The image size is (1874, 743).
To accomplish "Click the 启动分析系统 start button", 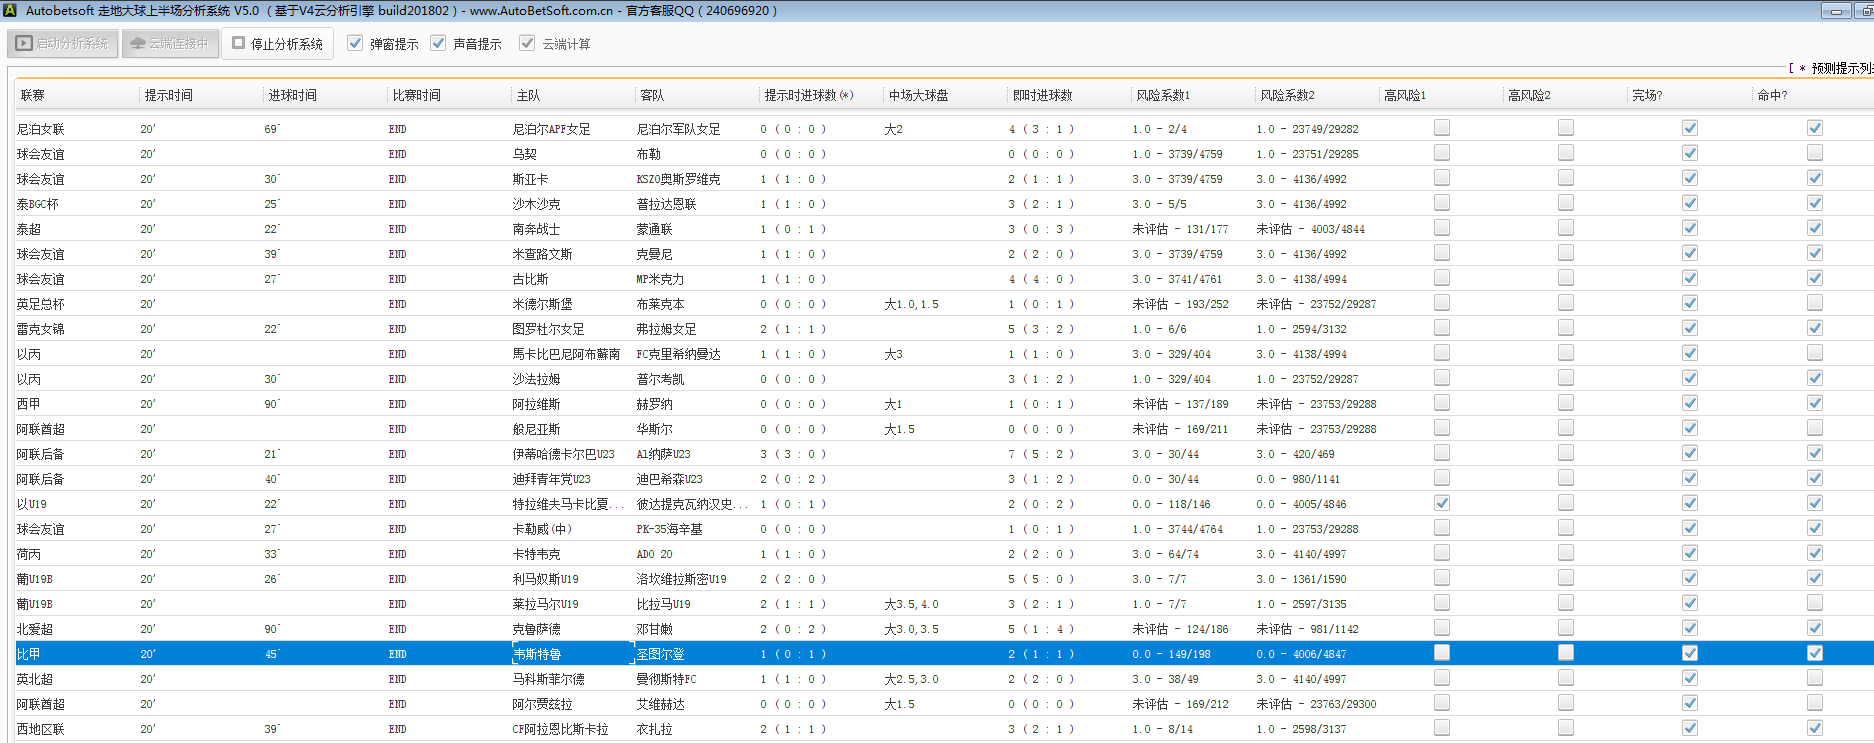I will pos(63,44).
